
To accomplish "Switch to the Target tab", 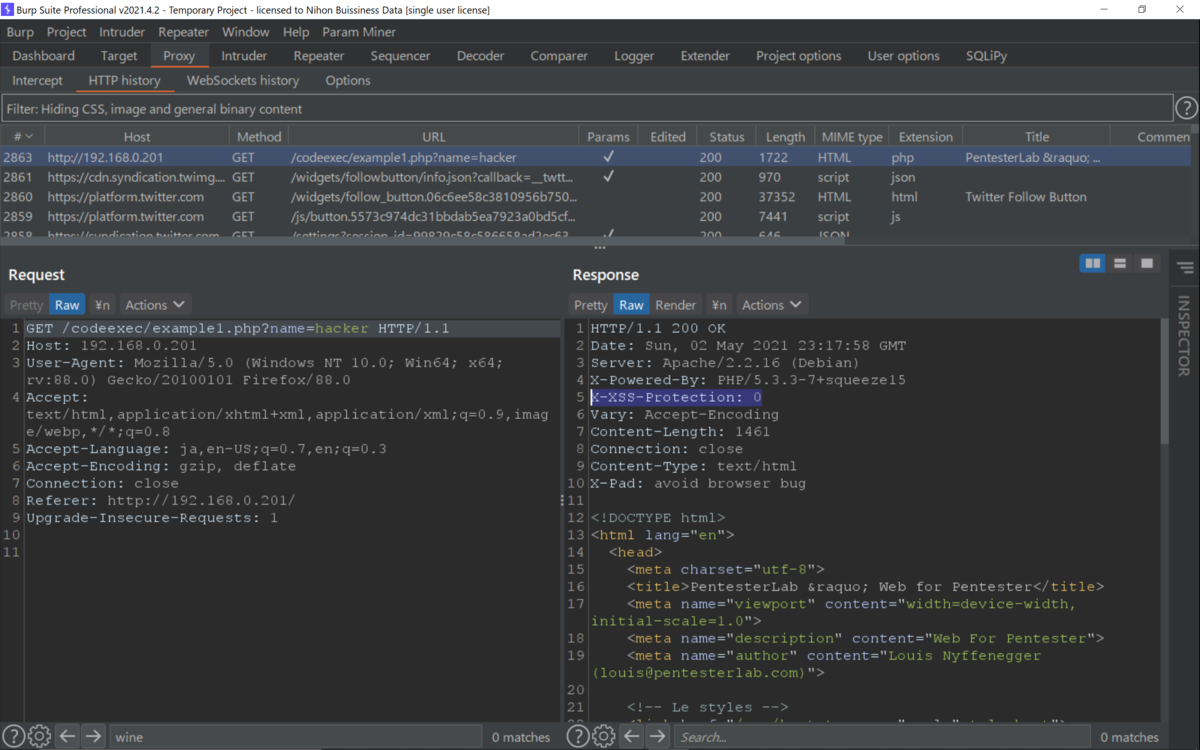I will 119,56.
